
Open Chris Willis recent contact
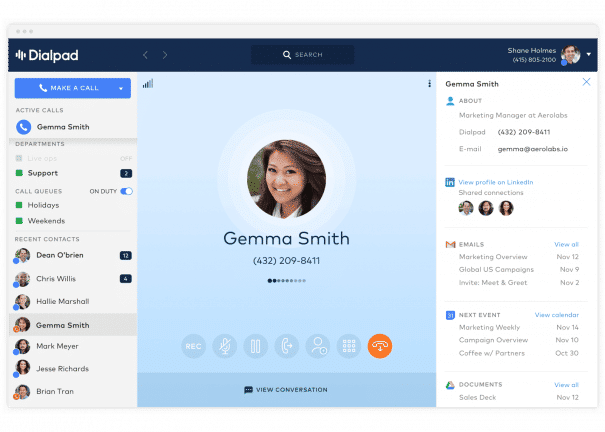73,279
